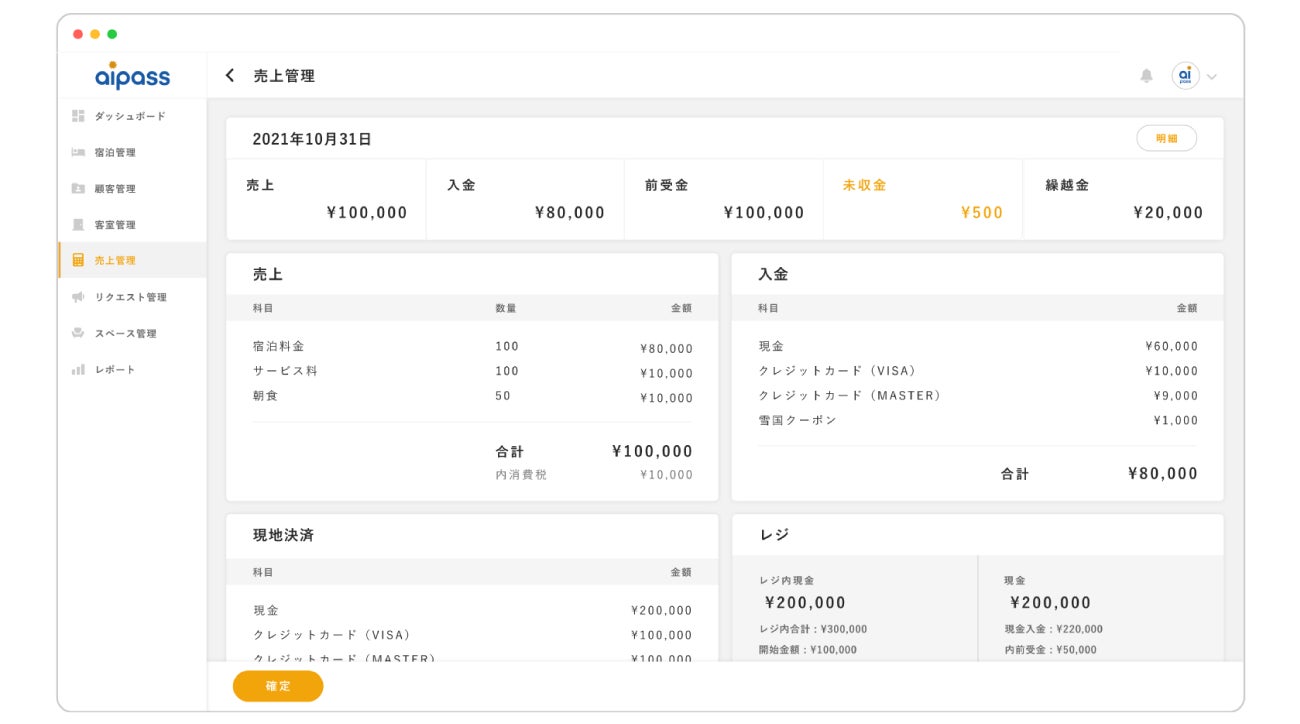Viewport: 1300px width, 724px height.
Task: Click the 客室管理 room icon
Action: (x=78, y=224)
